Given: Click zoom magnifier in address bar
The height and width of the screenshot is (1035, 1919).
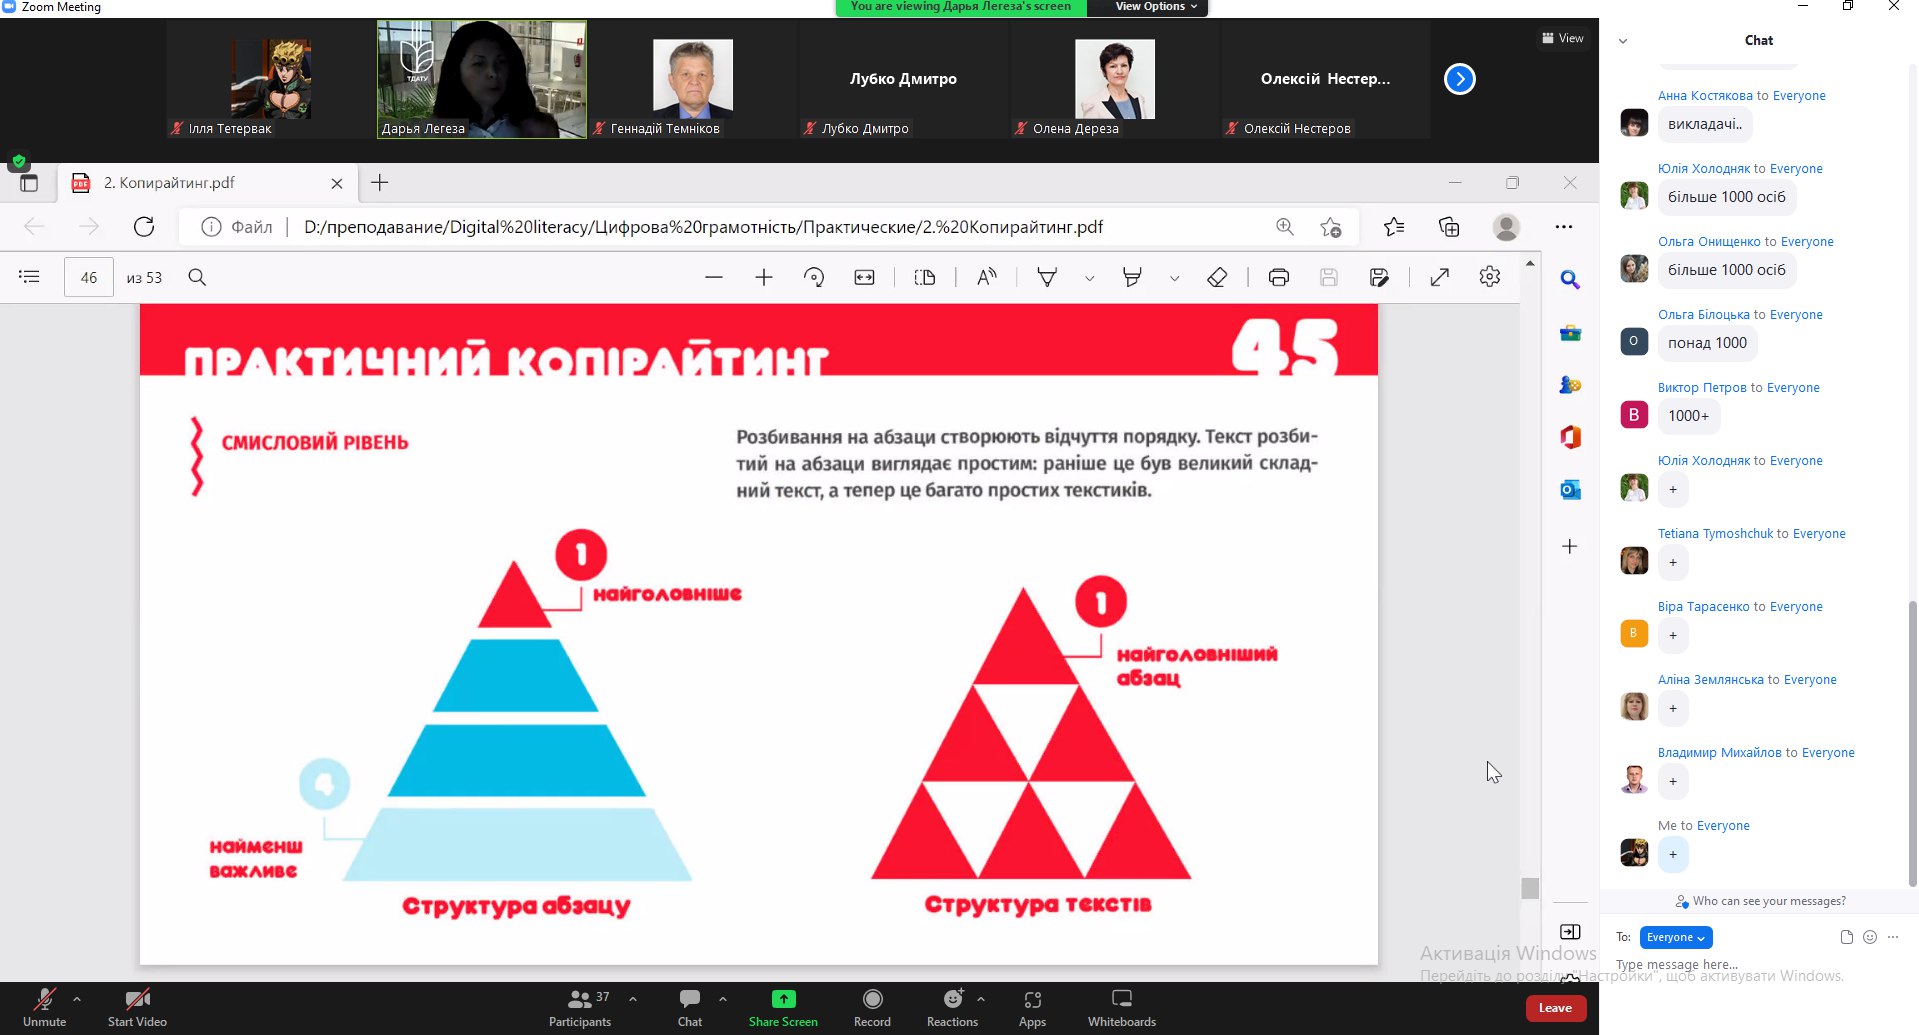Looking at the screenshot, I should click(x=1285, y=227).
